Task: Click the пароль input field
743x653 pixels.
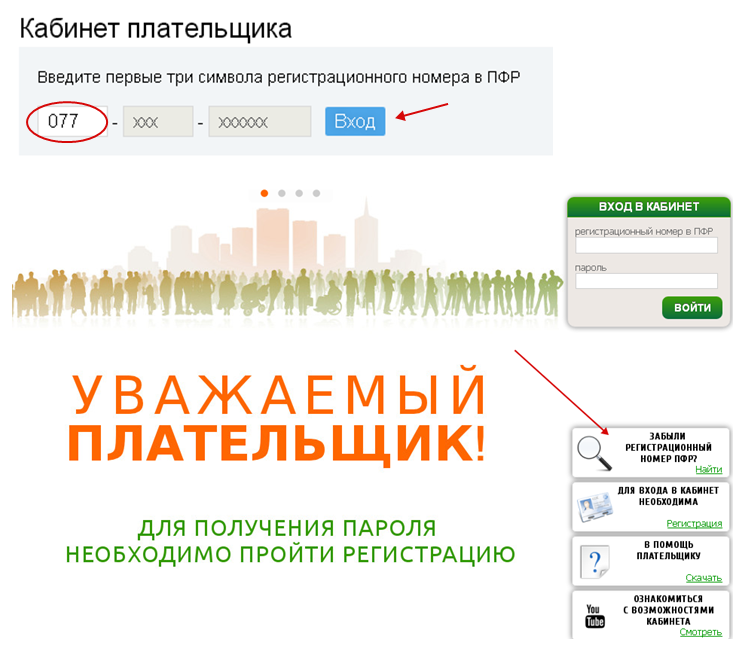Action: click(646, 281)
